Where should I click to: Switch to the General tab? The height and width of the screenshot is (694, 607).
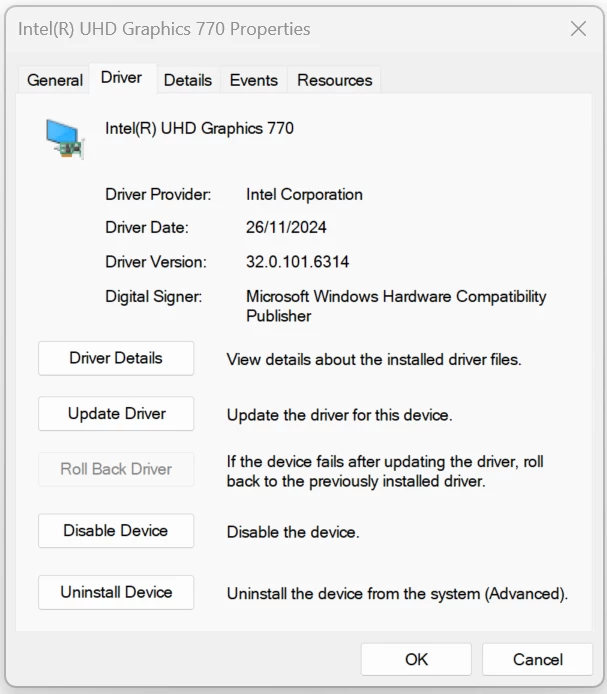point(54,80)
